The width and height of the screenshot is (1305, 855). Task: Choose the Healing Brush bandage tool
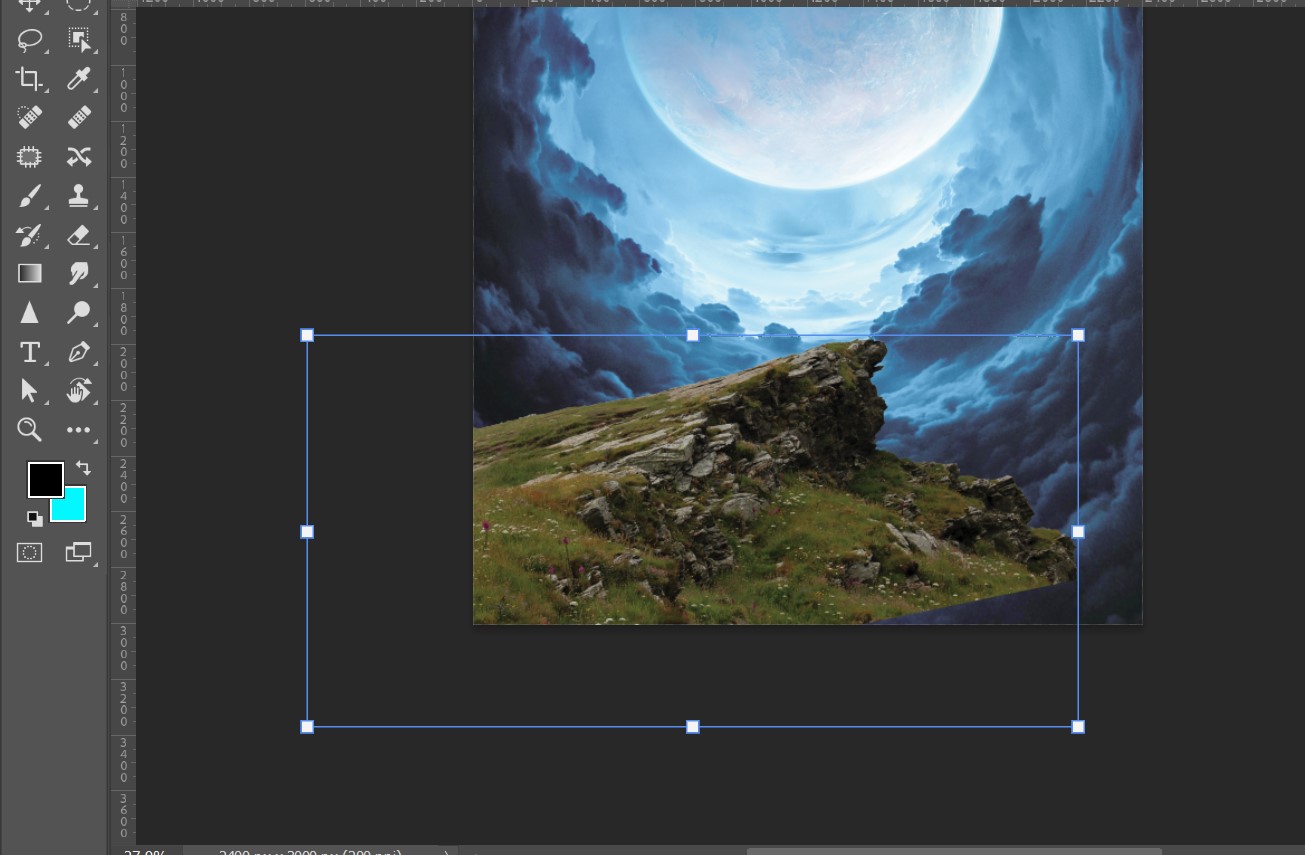79,118
